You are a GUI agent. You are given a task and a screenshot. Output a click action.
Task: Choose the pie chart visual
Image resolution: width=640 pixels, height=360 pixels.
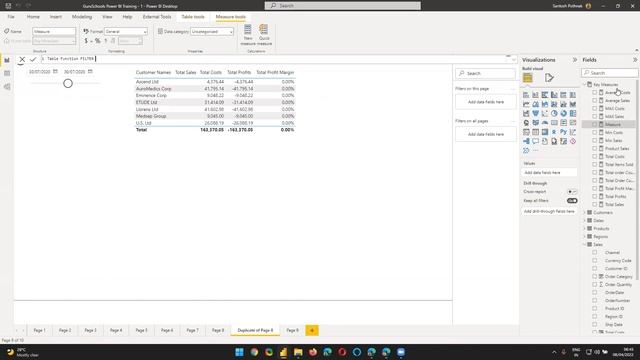[554, 113]
